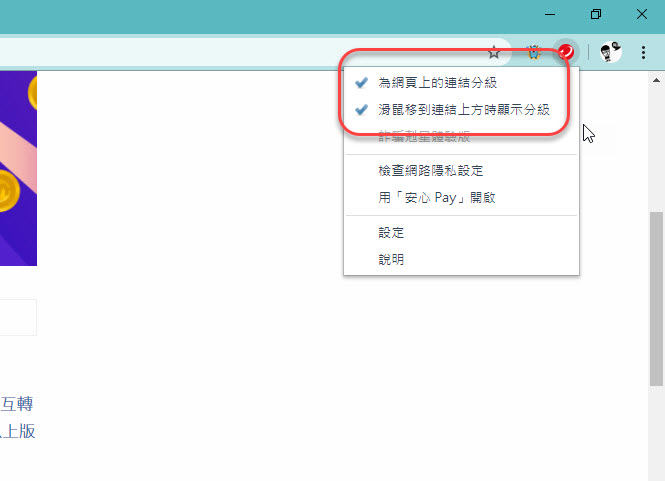665x481 pixels.
Task: Open the yellow bug-shaped extension icon
Action: coord(534,53)
